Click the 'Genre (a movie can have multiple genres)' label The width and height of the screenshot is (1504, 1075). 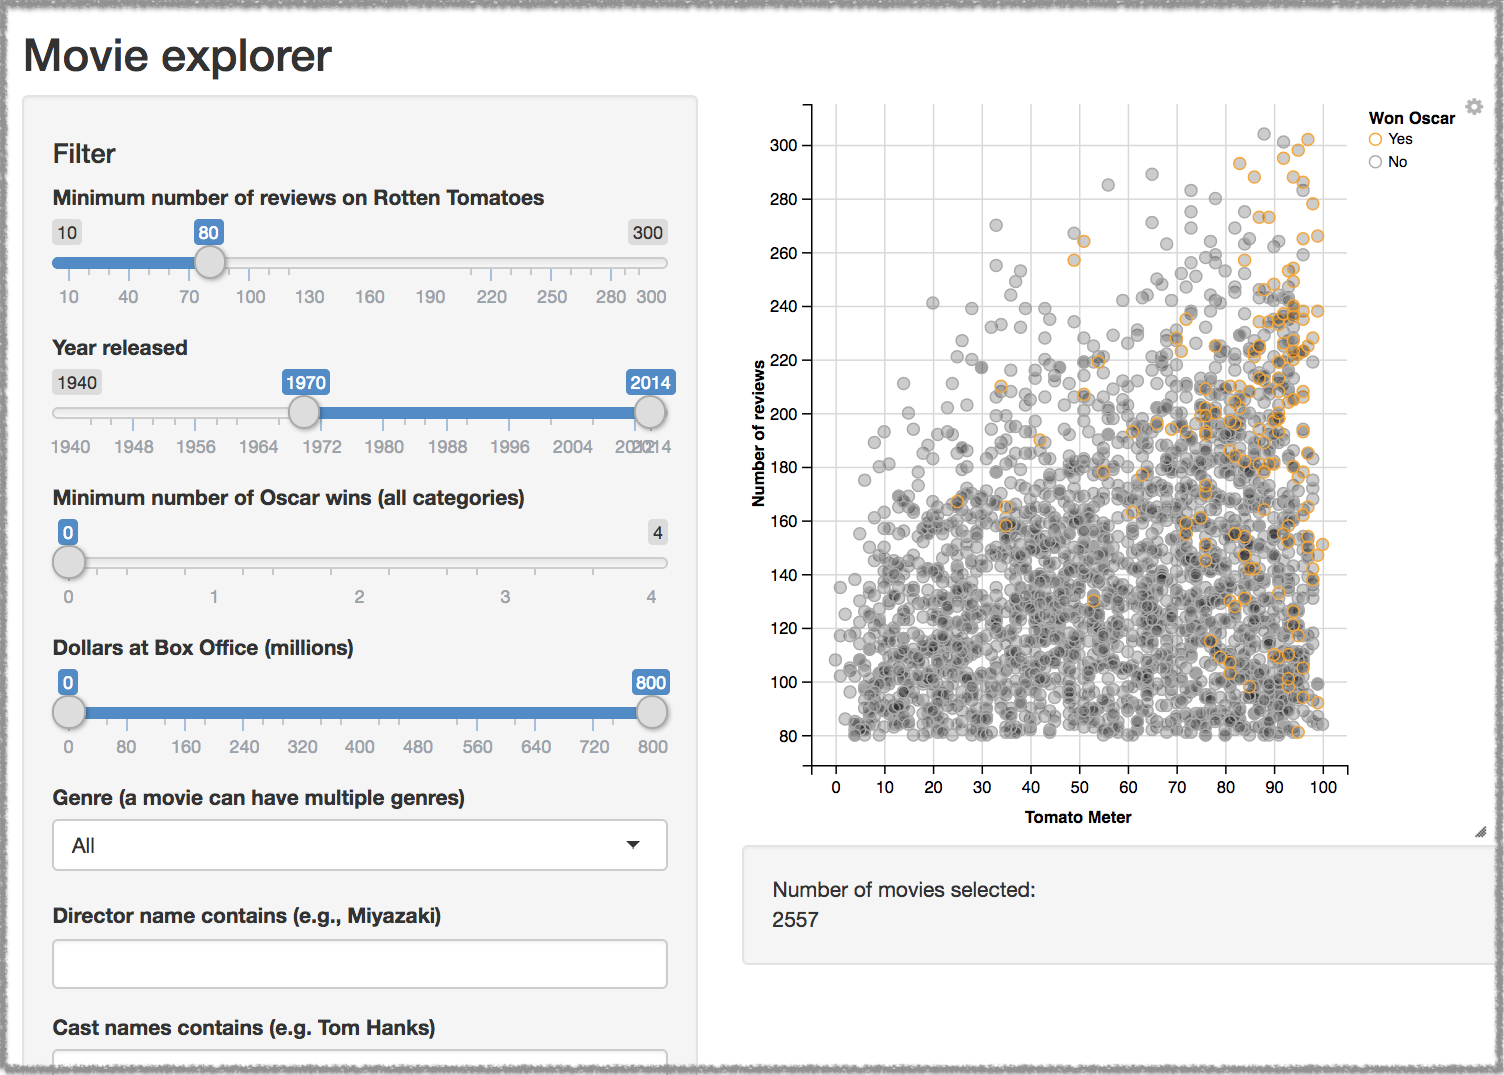pyautogui.click(x=258, y=798)
